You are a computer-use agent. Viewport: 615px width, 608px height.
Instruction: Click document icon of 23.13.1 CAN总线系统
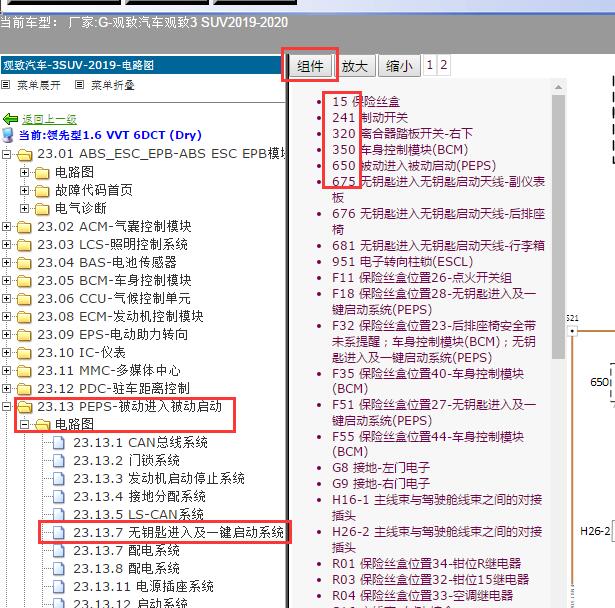(x=58, y=442)
